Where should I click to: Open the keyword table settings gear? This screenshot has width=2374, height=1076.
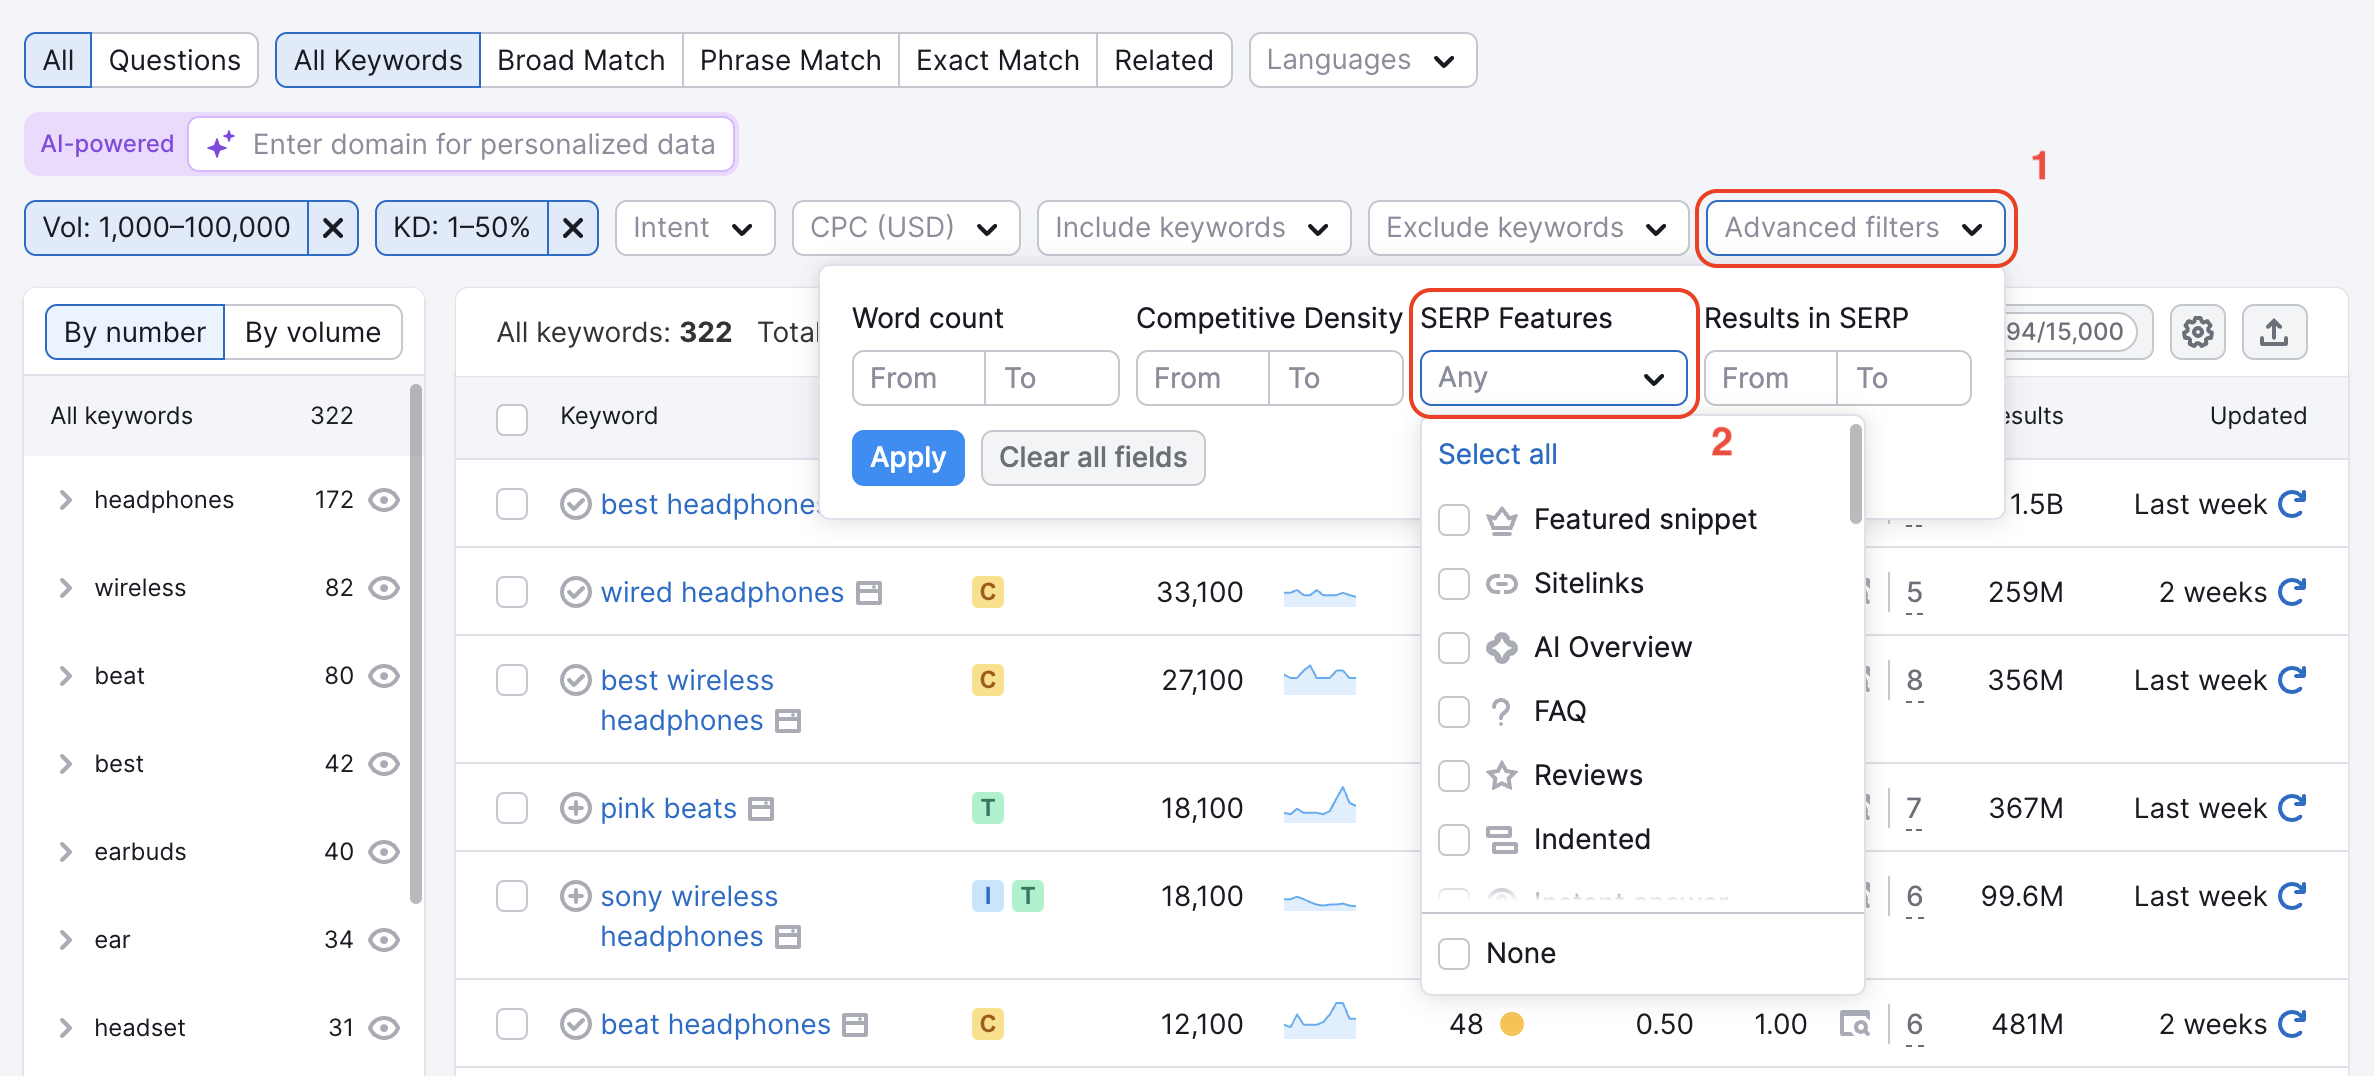2197,331
